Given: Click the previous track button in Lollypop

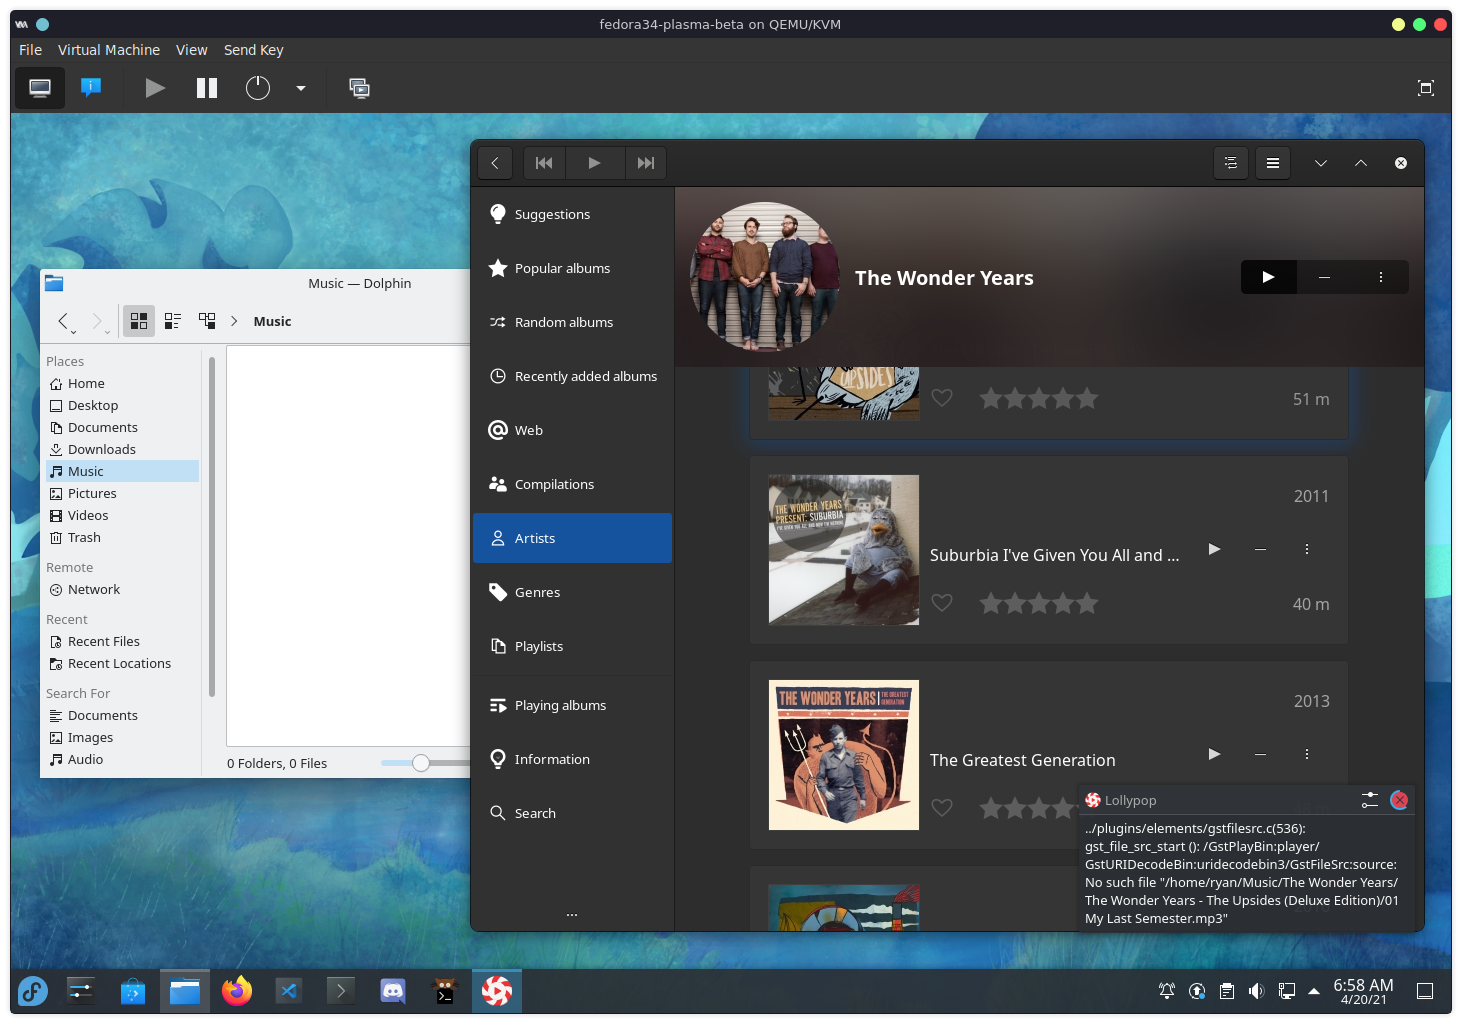Looking at the screenshot, I should [544, 163].
